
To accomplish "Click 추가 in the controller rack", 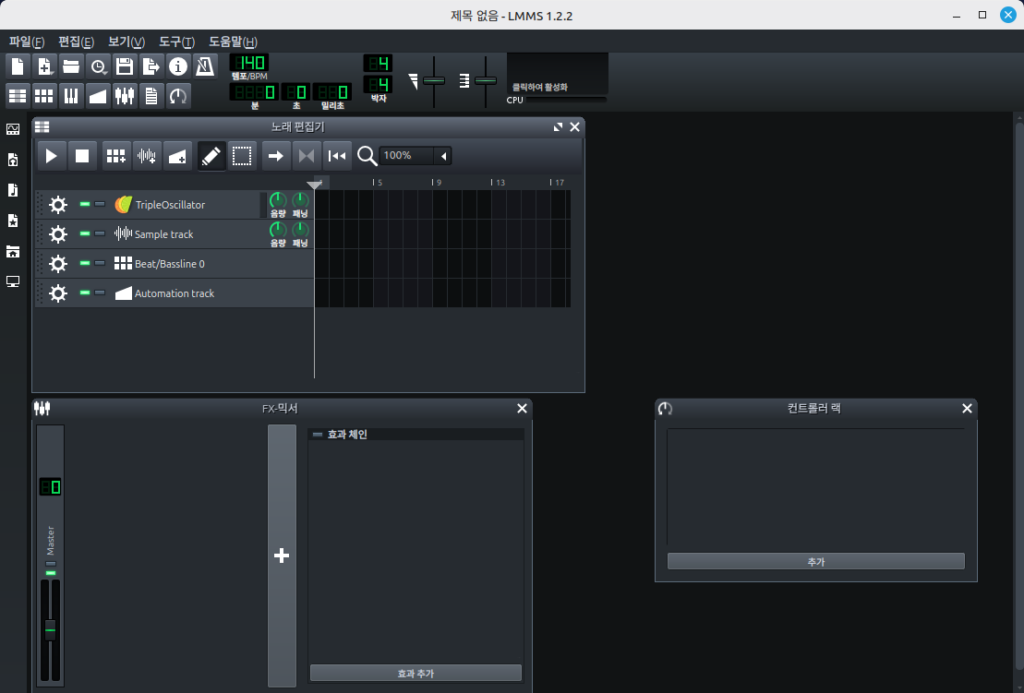I will [815, 561].
